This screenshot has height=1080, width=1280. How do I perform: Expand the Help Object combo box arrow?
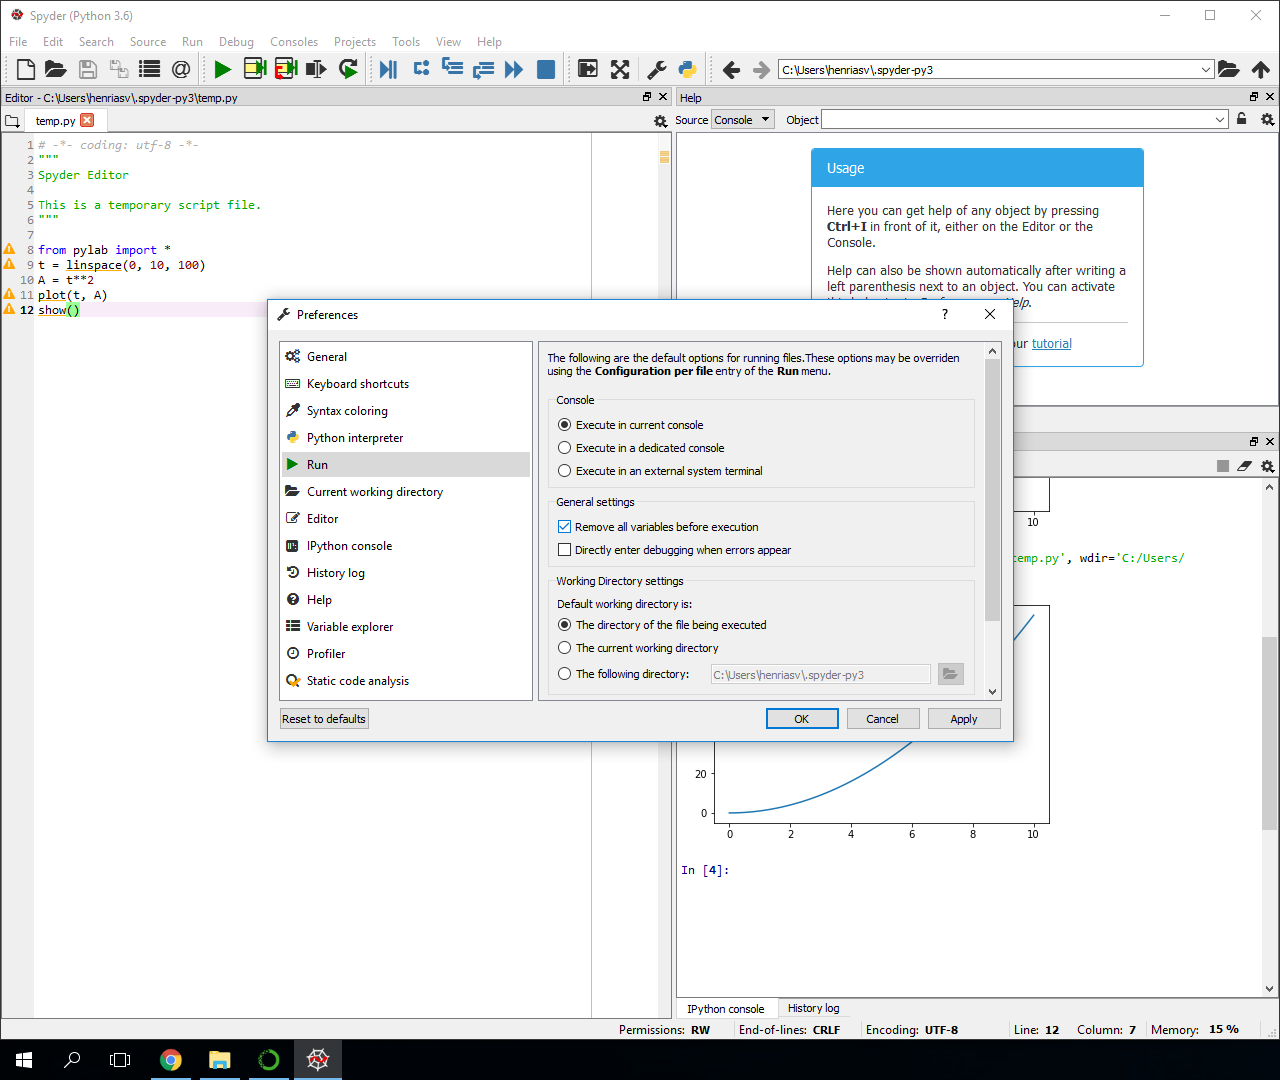point(1220,120)
